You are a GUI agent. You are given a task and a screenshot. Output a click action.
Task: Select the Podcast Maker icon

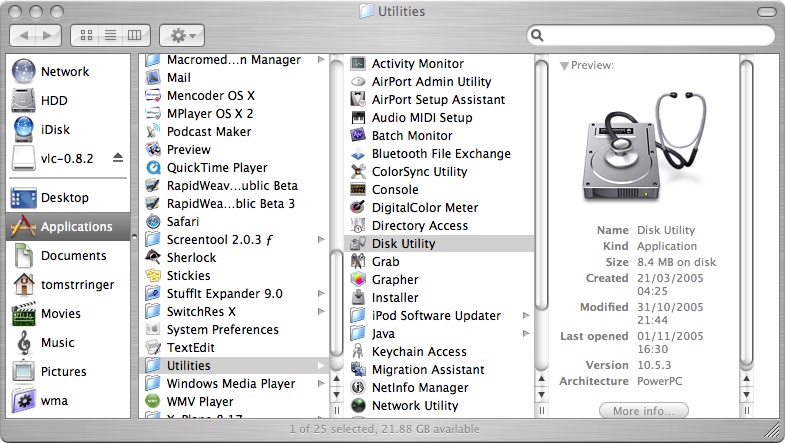153,132
